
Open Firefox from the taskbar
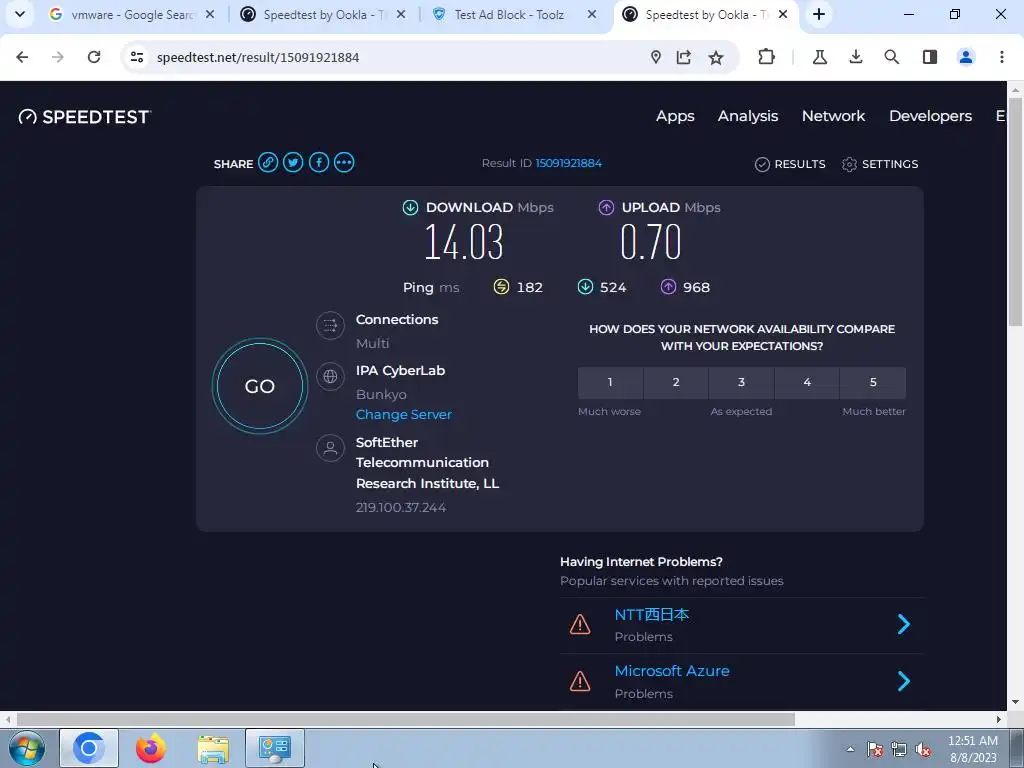(150, 748)
